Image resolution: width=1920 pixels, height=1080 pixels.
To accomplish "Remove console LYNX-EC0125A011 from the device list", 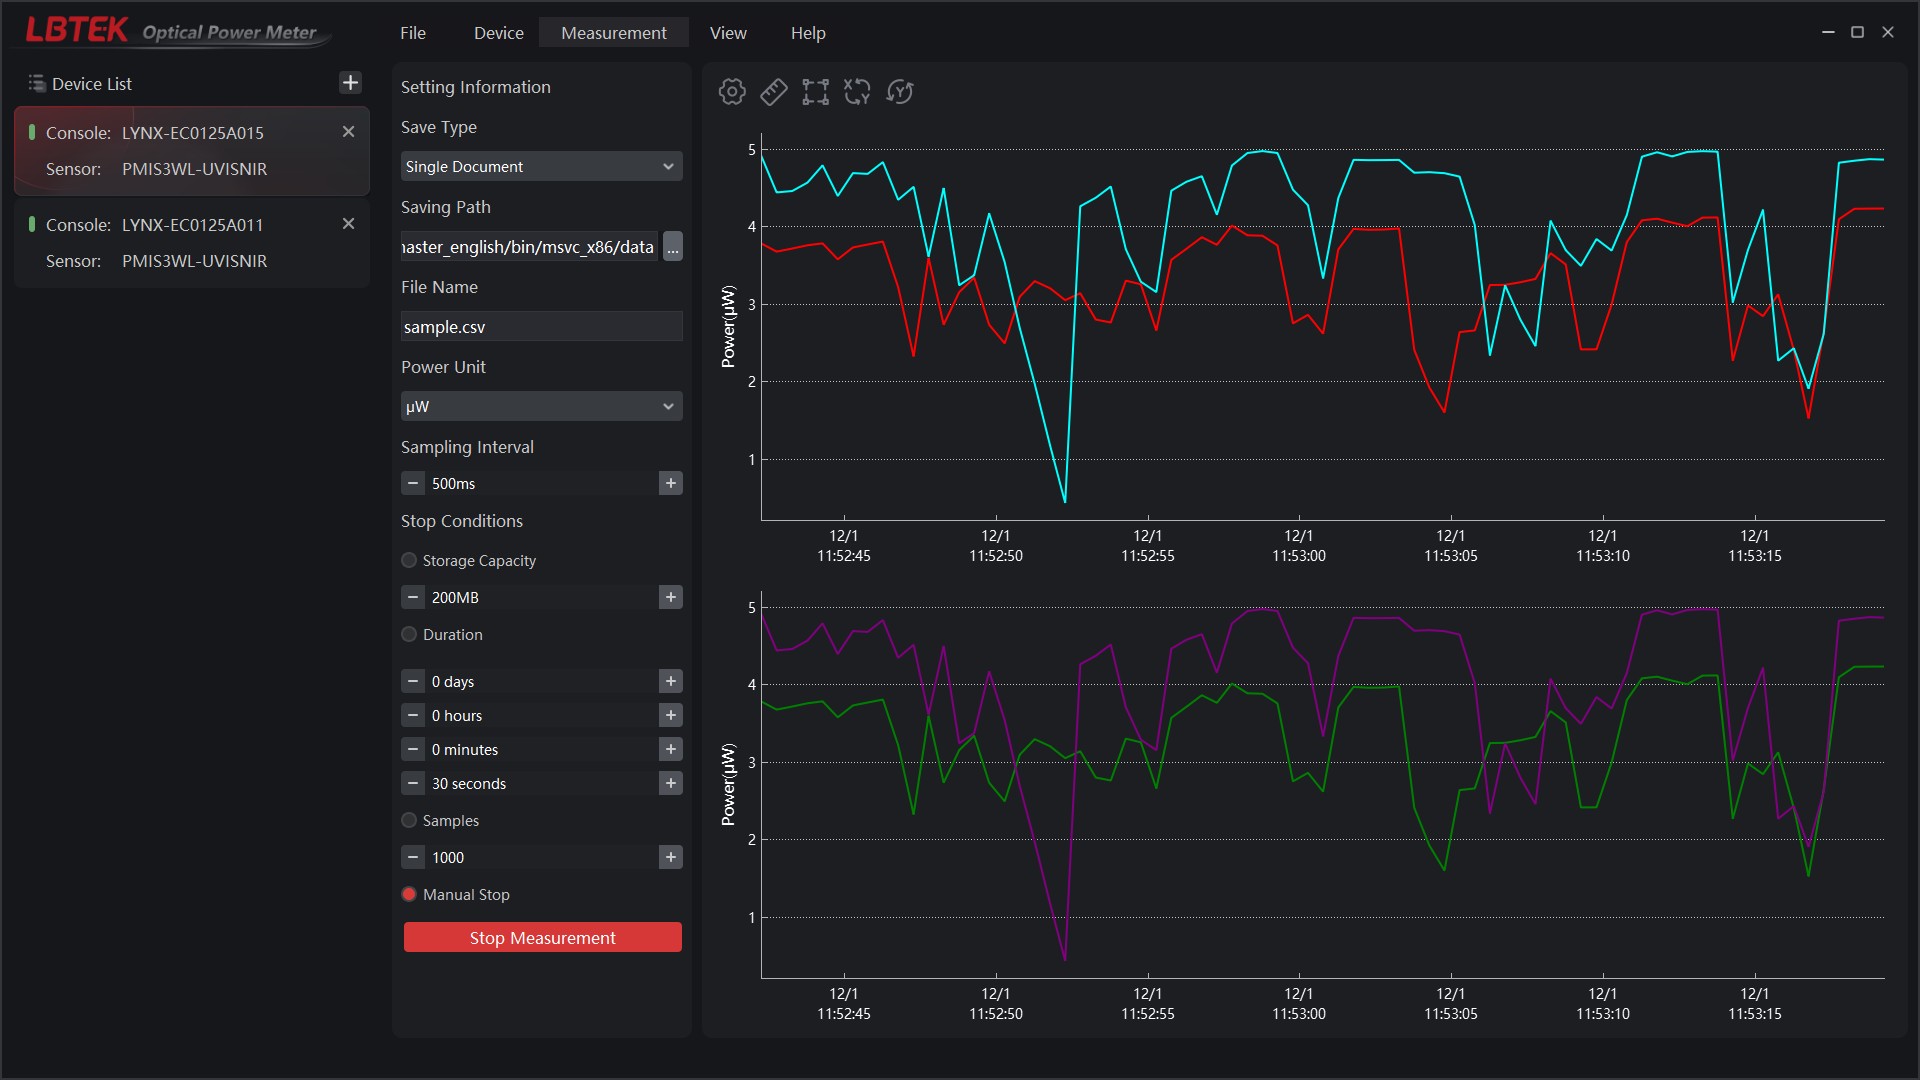I will (x=348, y=224).
